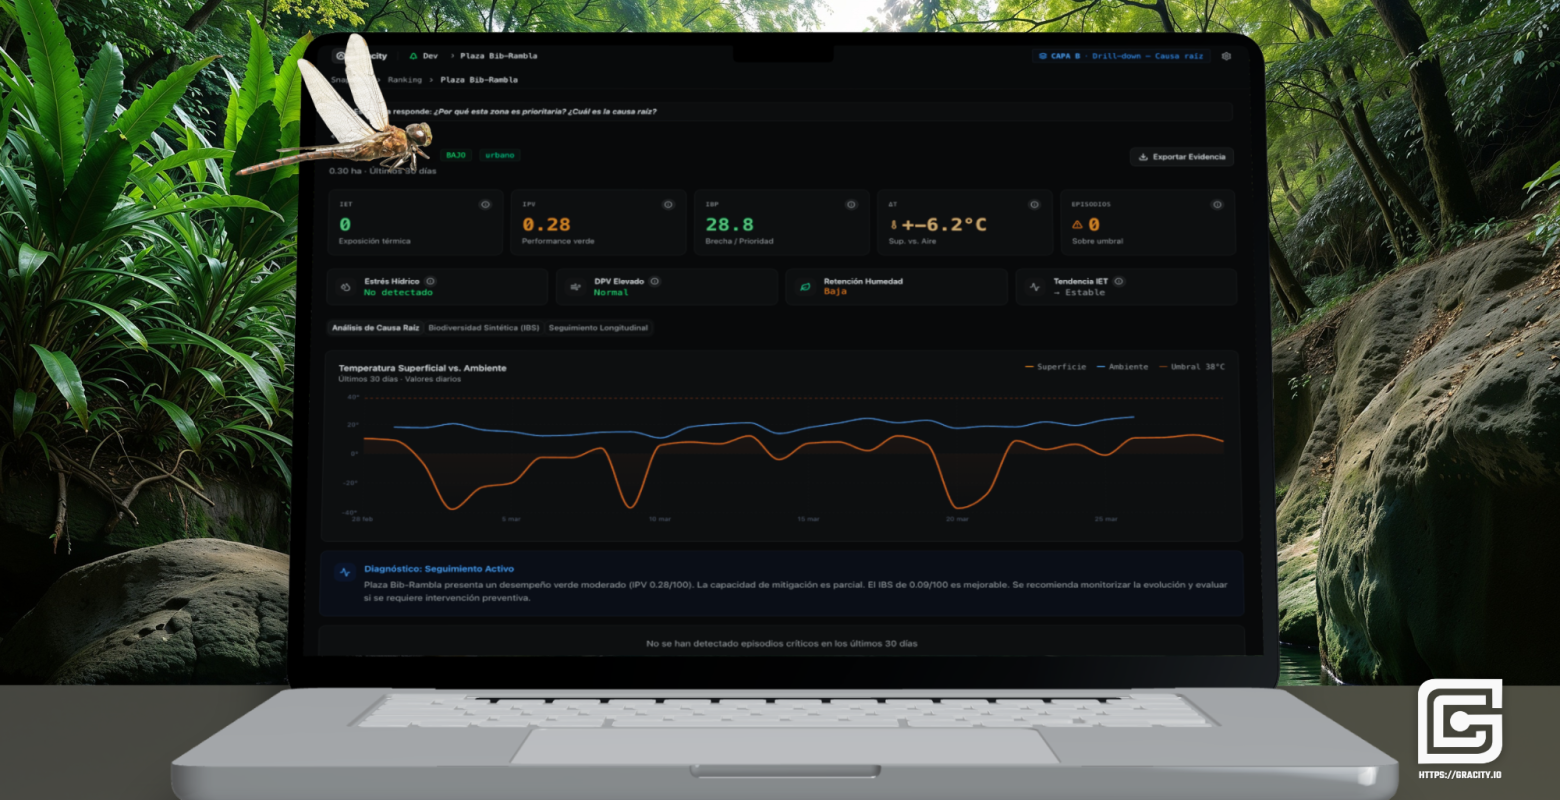Toggle Superficie series in chart legend

click(x=1055, y=367)
